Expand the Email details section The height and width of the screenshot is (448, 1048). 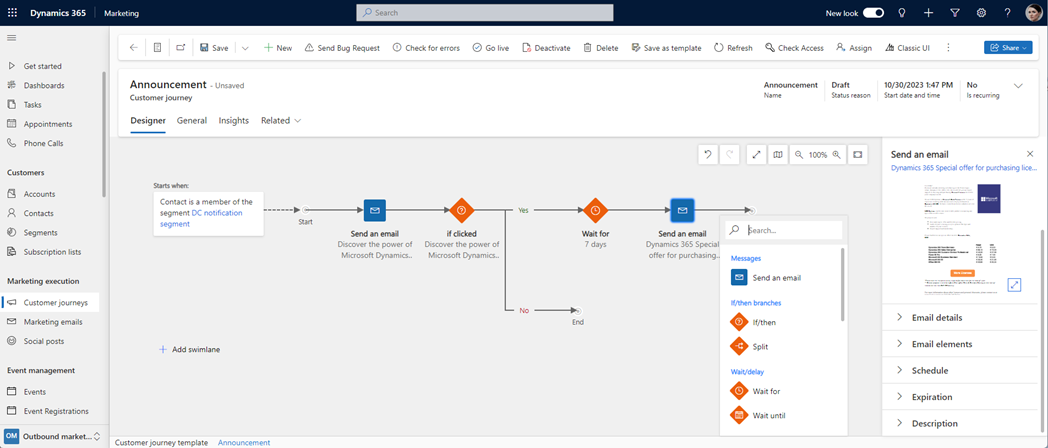coord(960,317)
